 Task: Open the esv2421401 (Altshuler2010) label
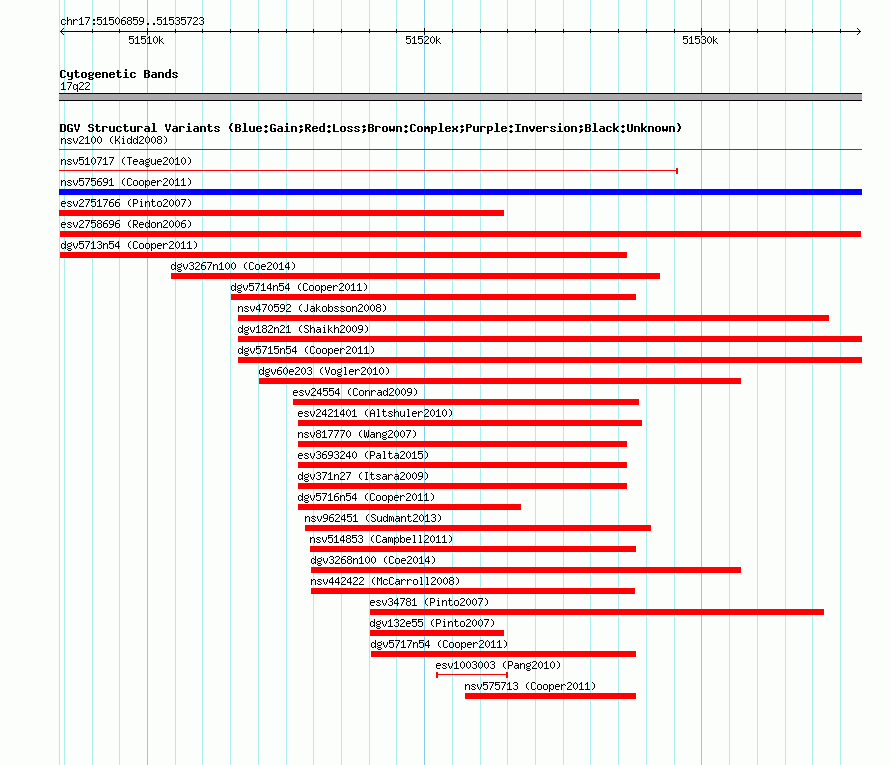pyautogui.click(x=375, y=413)
